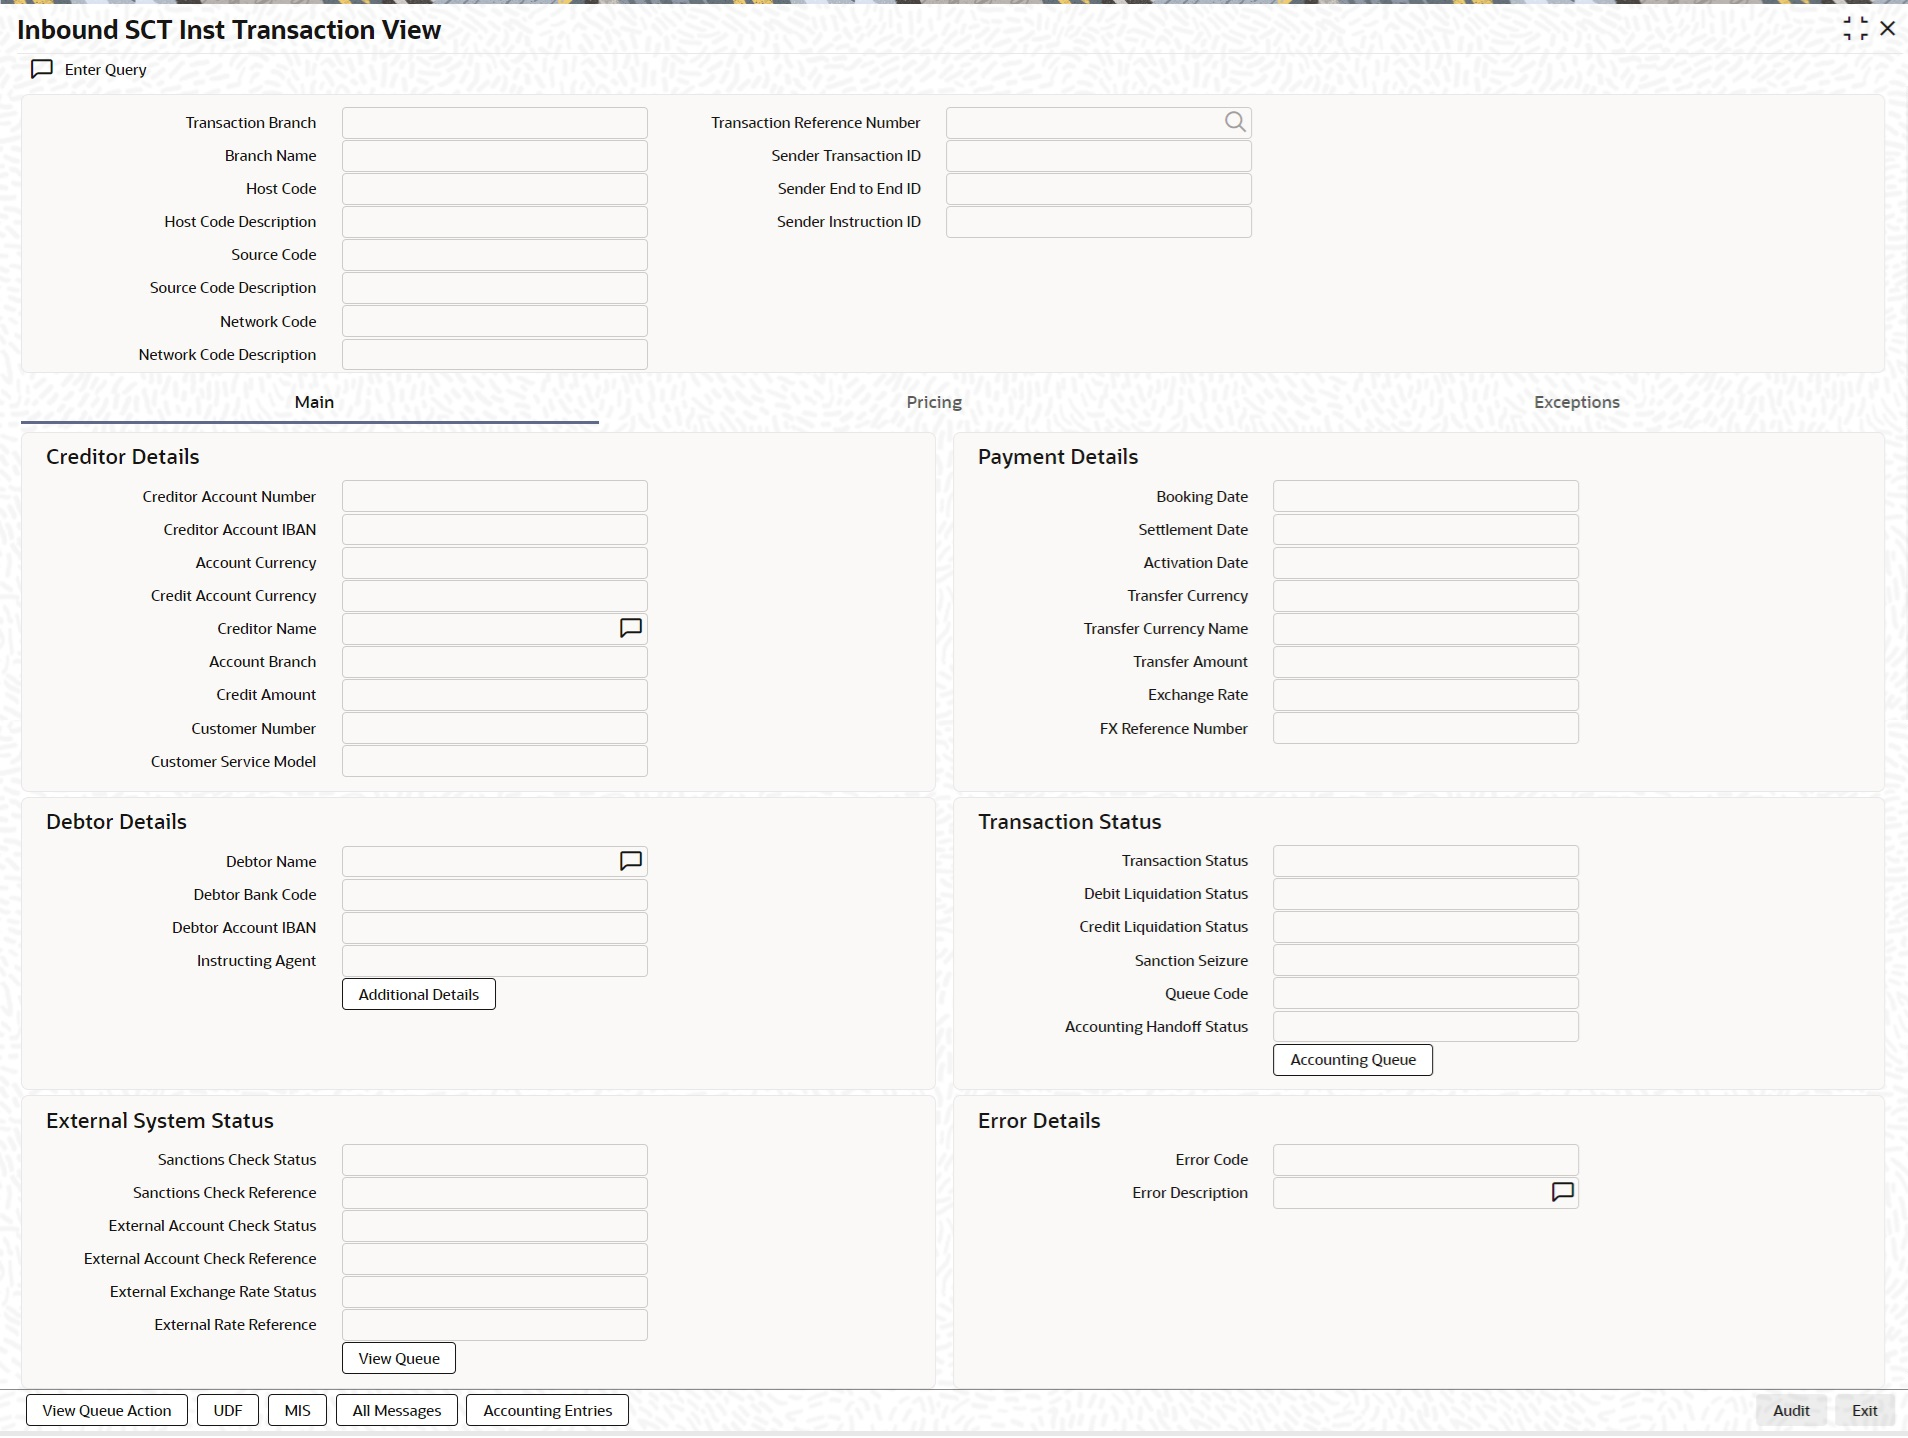The height and width of the screenshot is (1438, 1908).
Task: Click the Network Code Description field
Action: [x=495, y=354]
